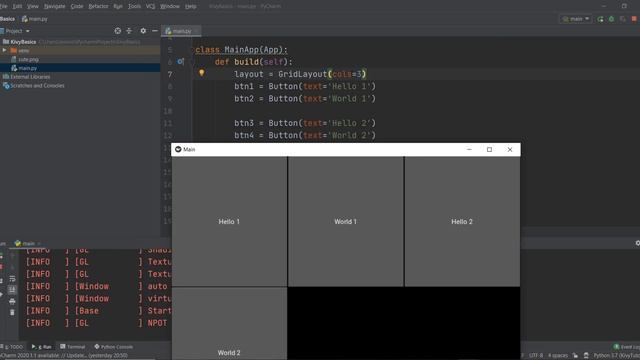This screenshot has width=640, height=360.
Task: Click the lock read-only icon in status bar
Action: point(576,356)
